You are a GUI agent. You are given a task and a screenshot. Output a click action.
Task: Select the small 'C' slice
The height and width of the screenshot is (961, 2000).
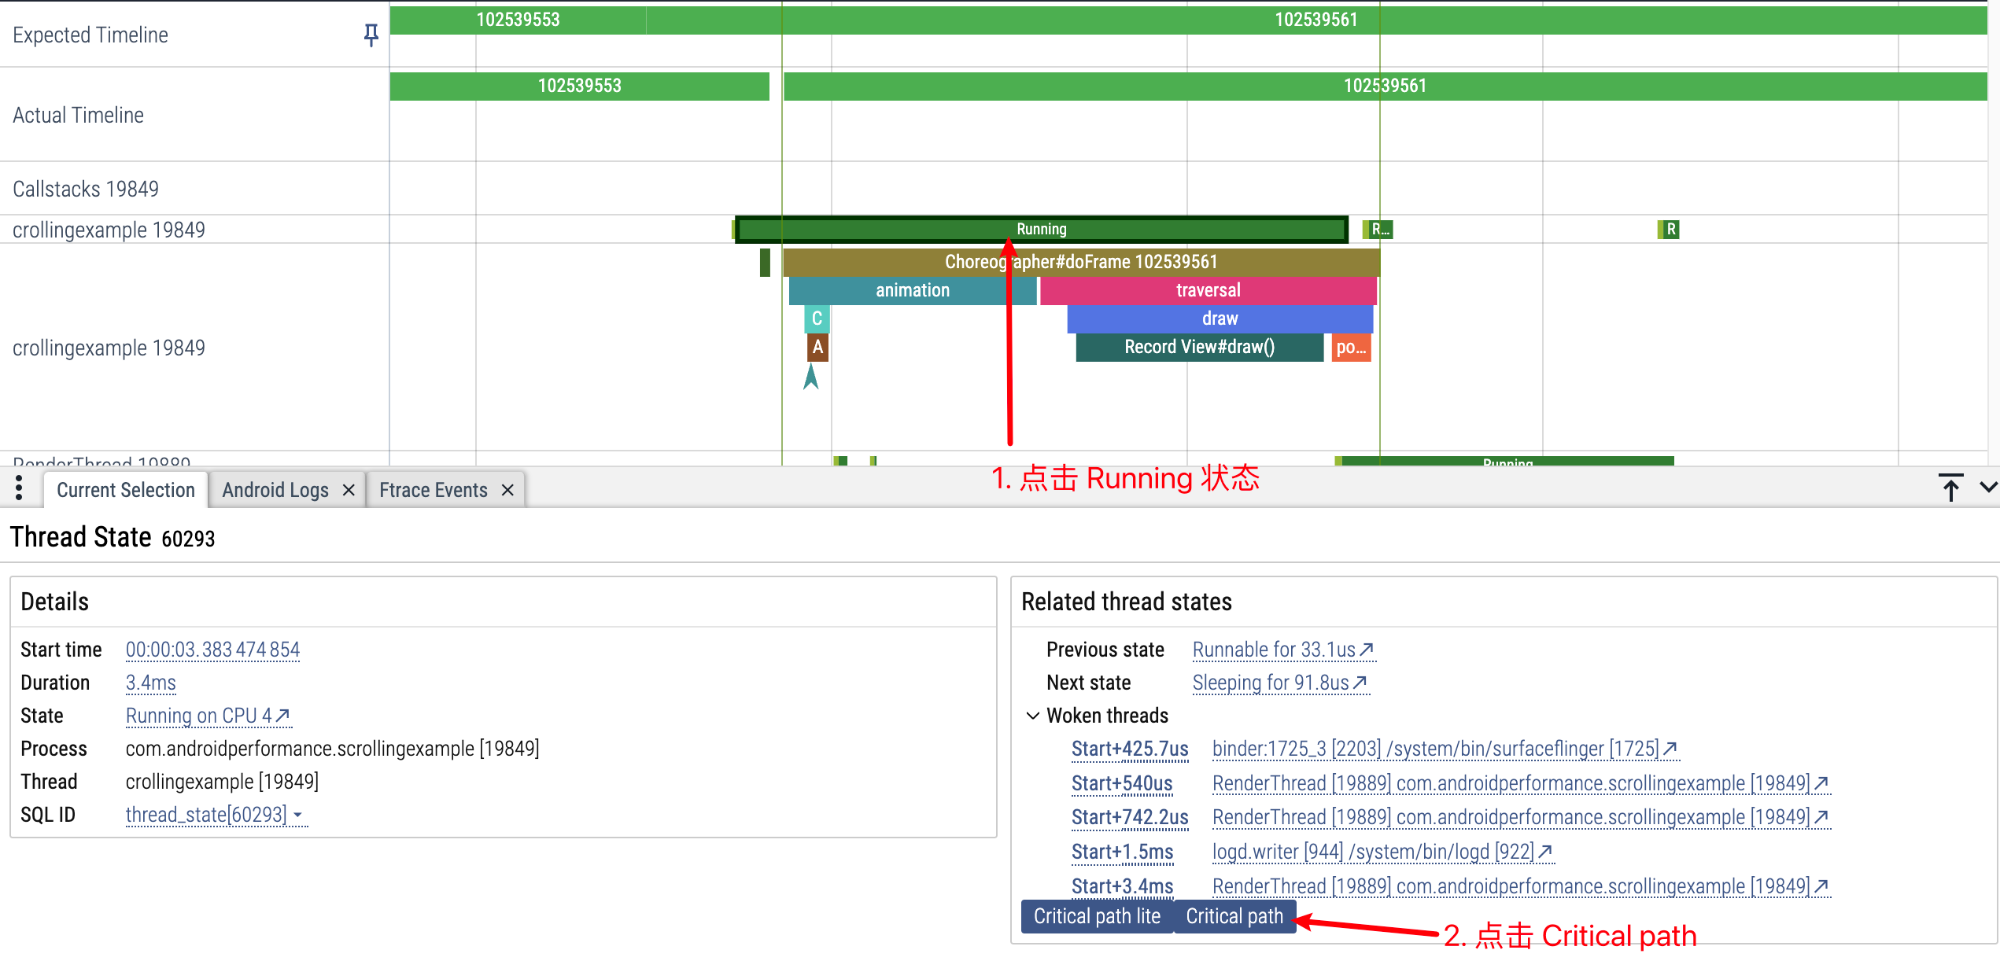817,319
